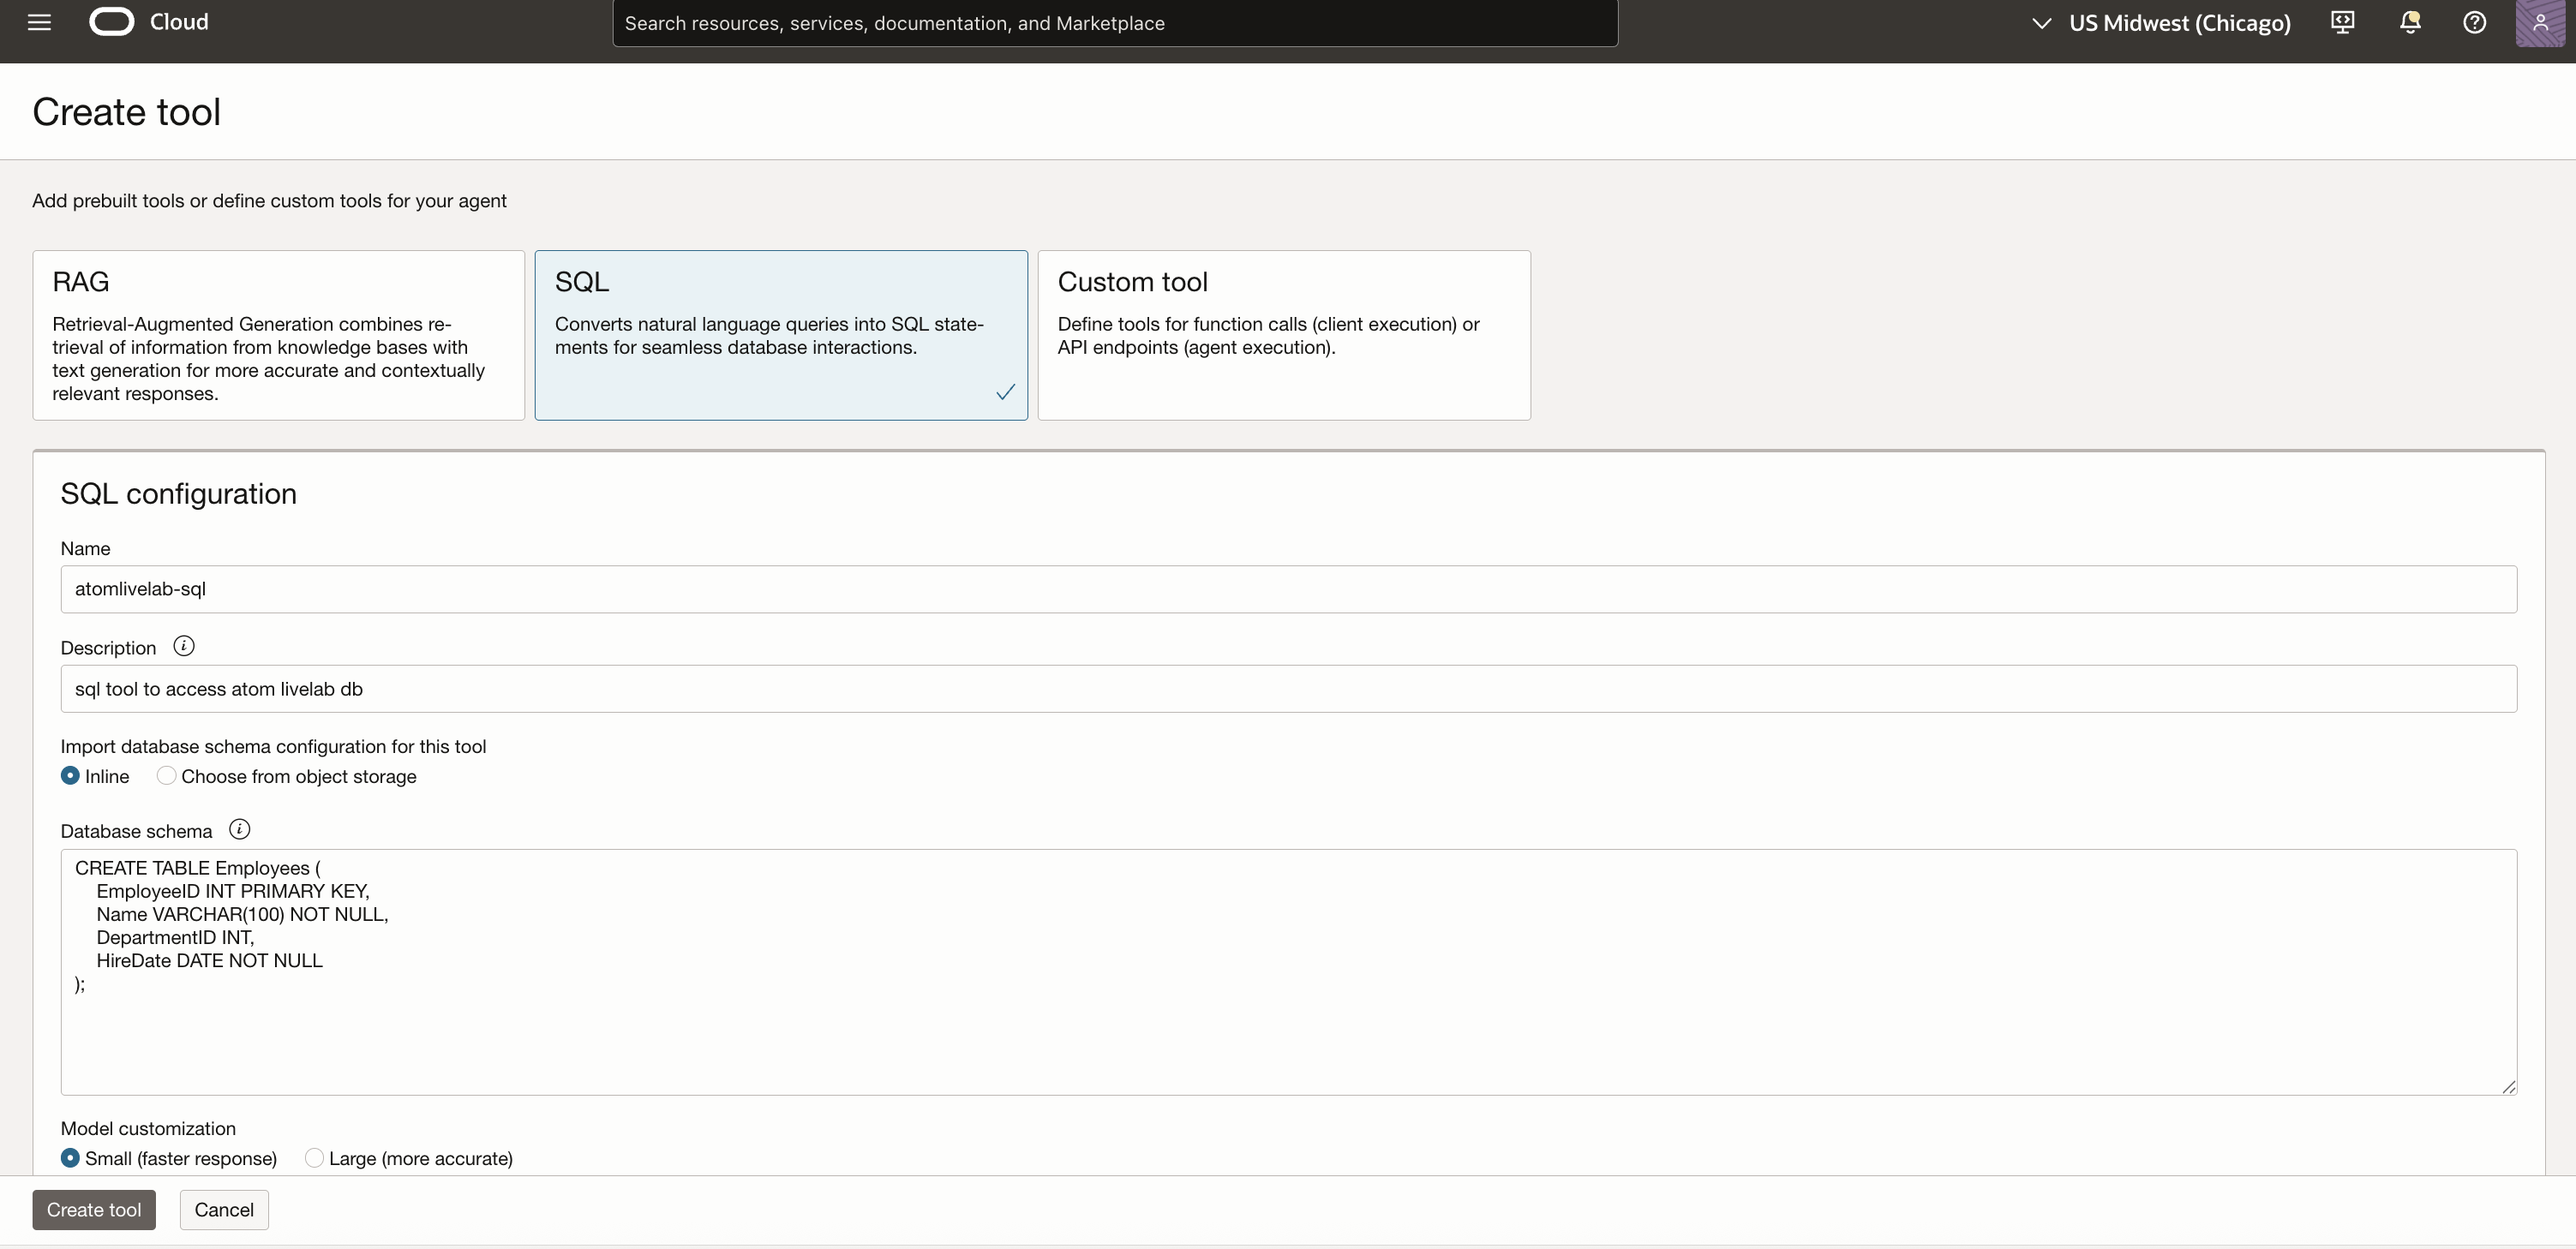Select the RAG tool card
2576x1249 pixels.
pos(278,335)
